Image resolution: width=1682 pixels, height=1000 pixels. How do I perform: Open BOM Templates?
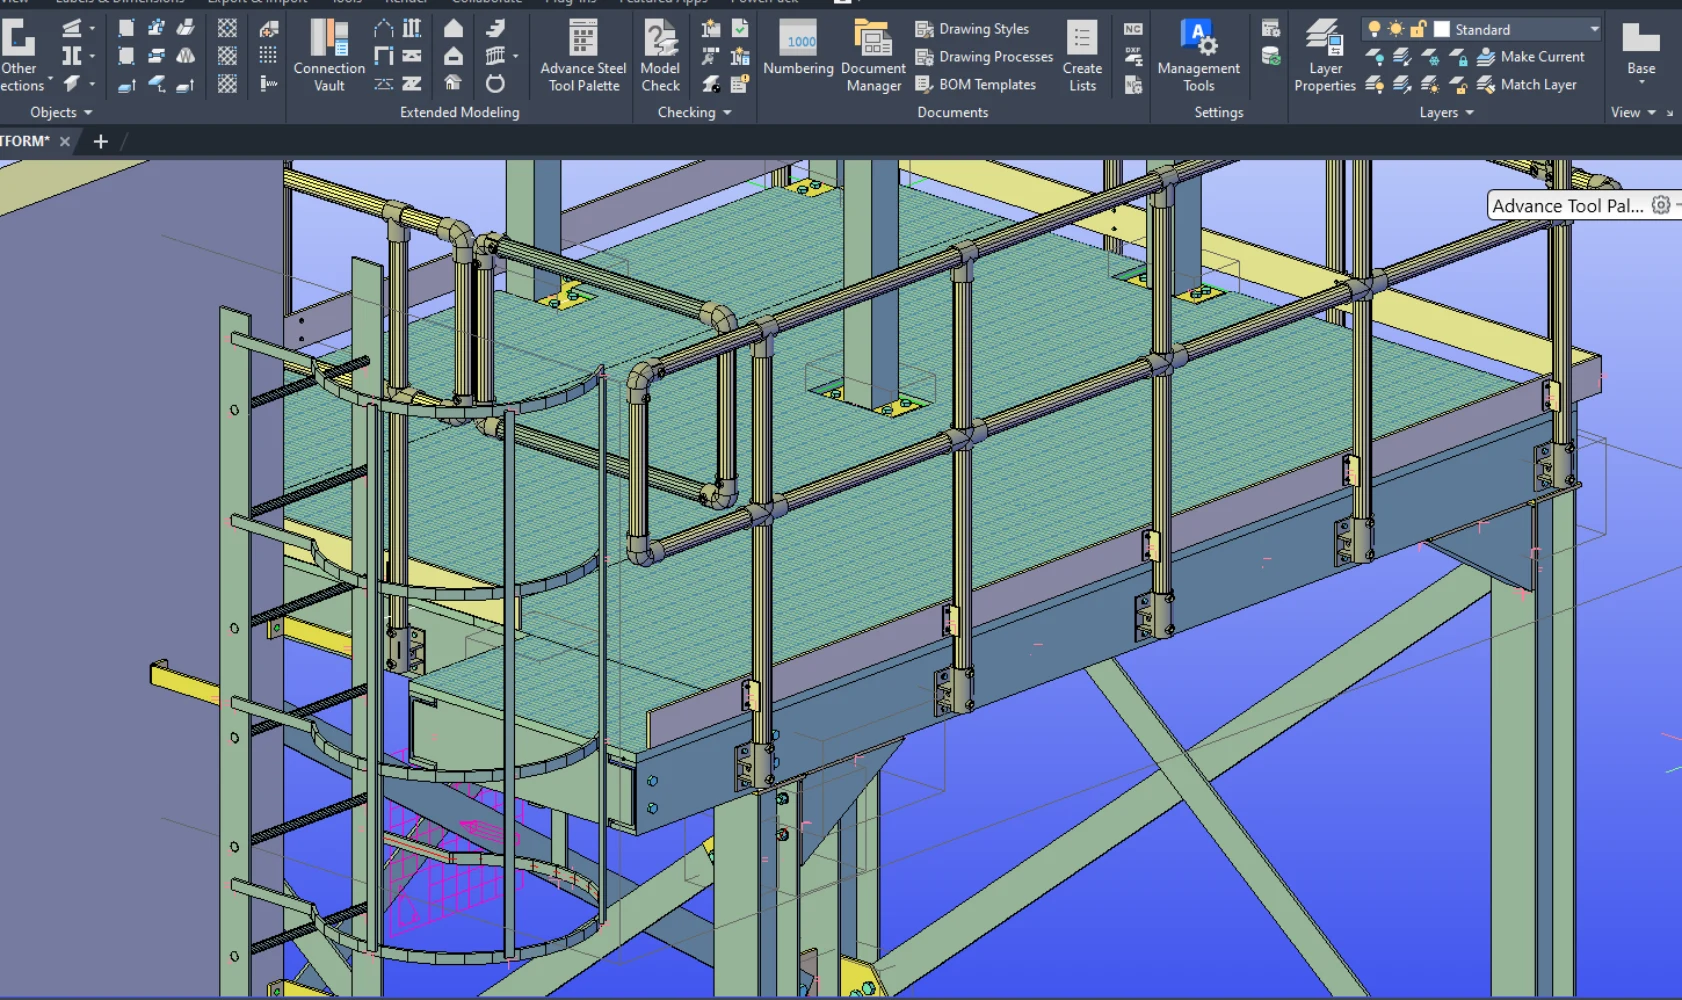pos(975,85)
